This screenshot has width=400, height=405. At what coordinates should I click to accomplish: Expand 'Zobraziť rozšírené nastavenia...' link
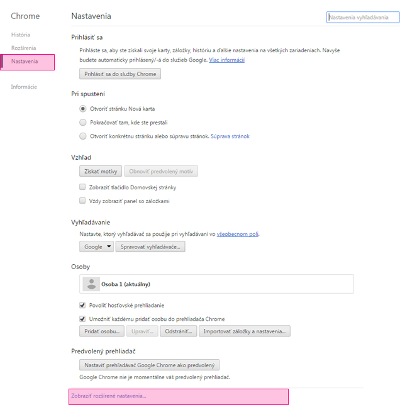click(x=109, y=396)
